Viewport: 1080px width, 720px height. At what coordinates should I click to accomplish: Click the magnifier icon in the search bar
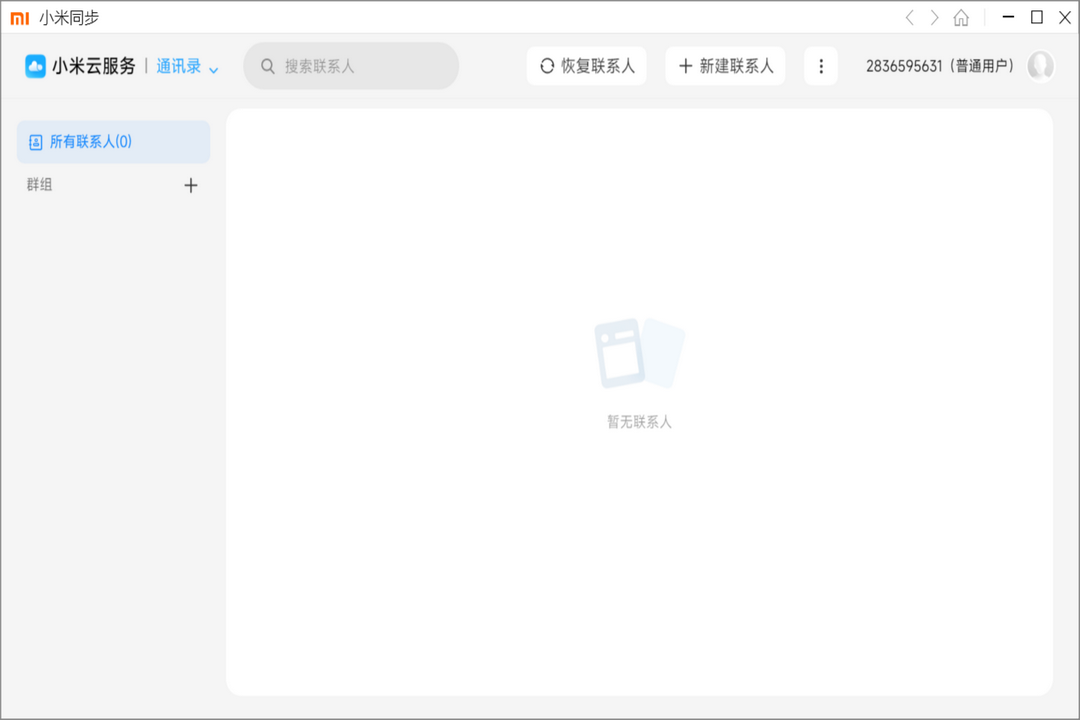point(267,65)
